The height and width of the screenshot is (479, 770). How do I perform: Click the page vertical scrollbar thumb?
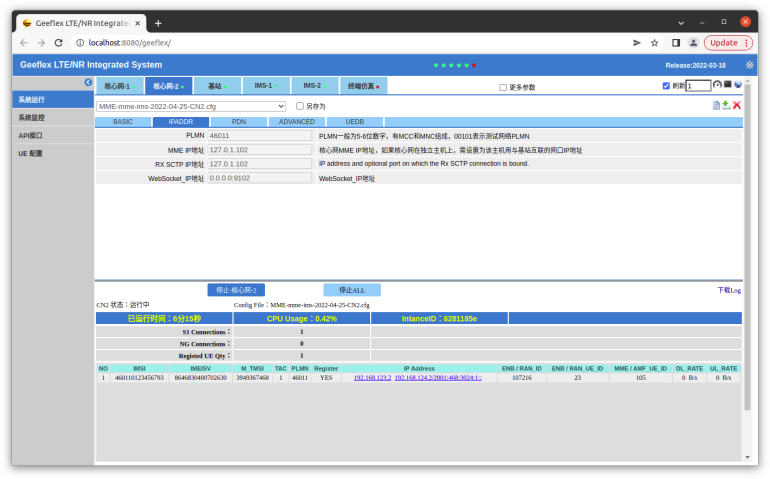[747, 246]
